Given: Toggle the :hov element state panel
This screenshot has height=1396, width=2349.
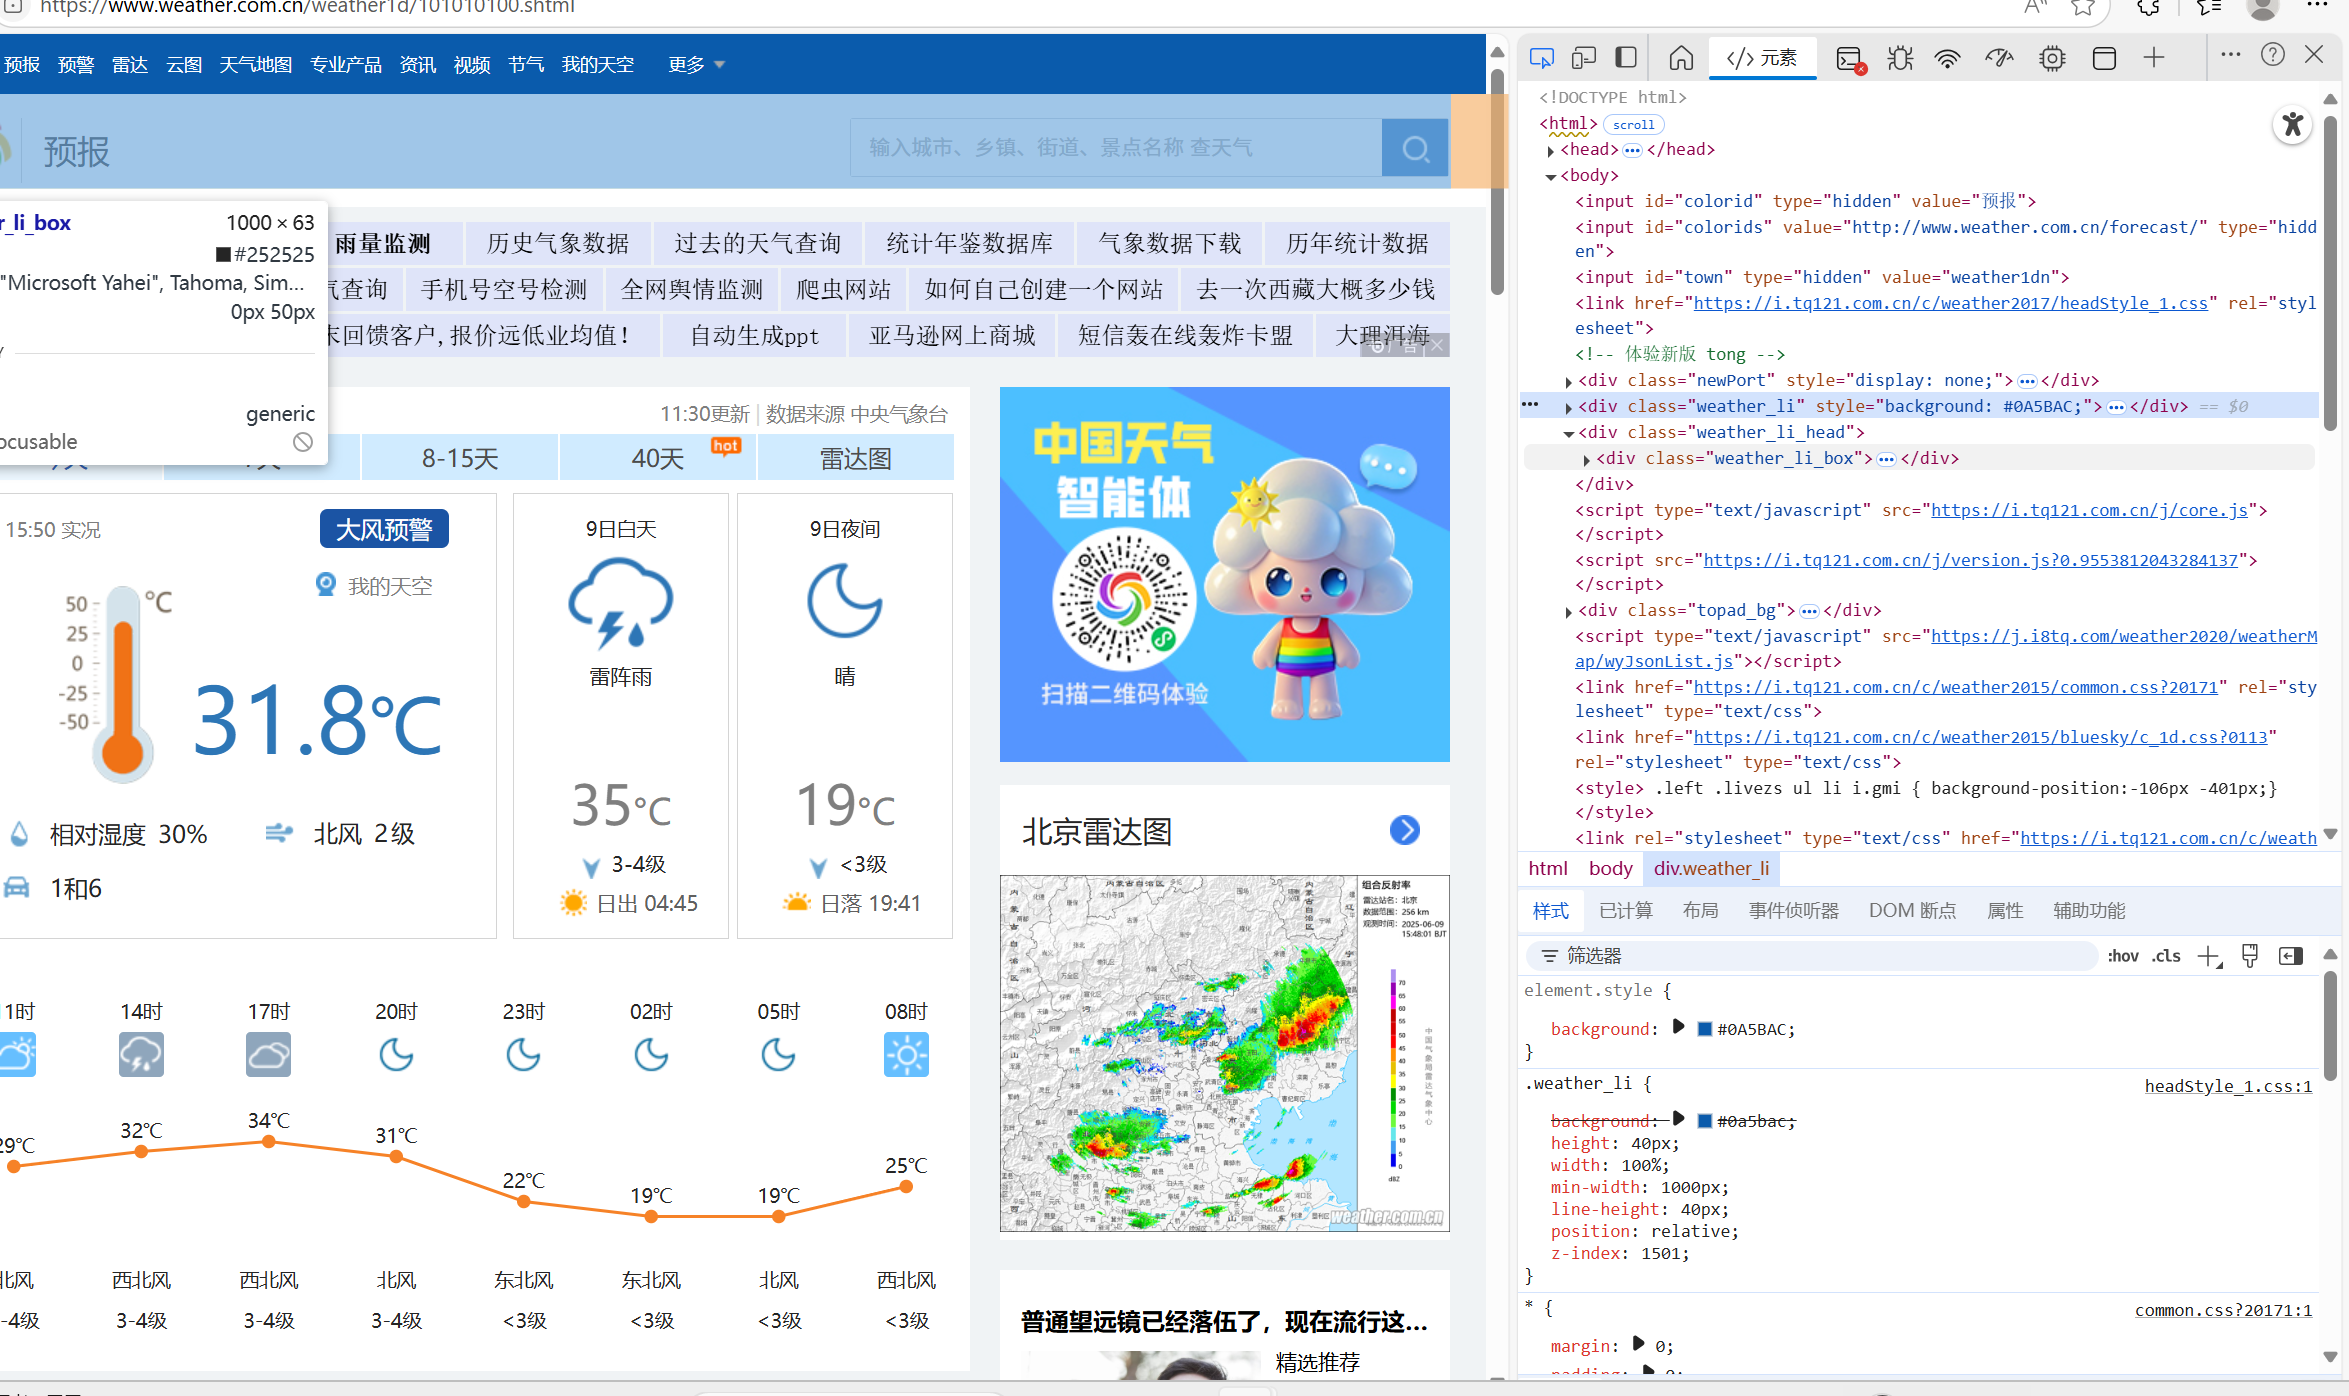Looking at the screenshot, I should [2122, 956].
